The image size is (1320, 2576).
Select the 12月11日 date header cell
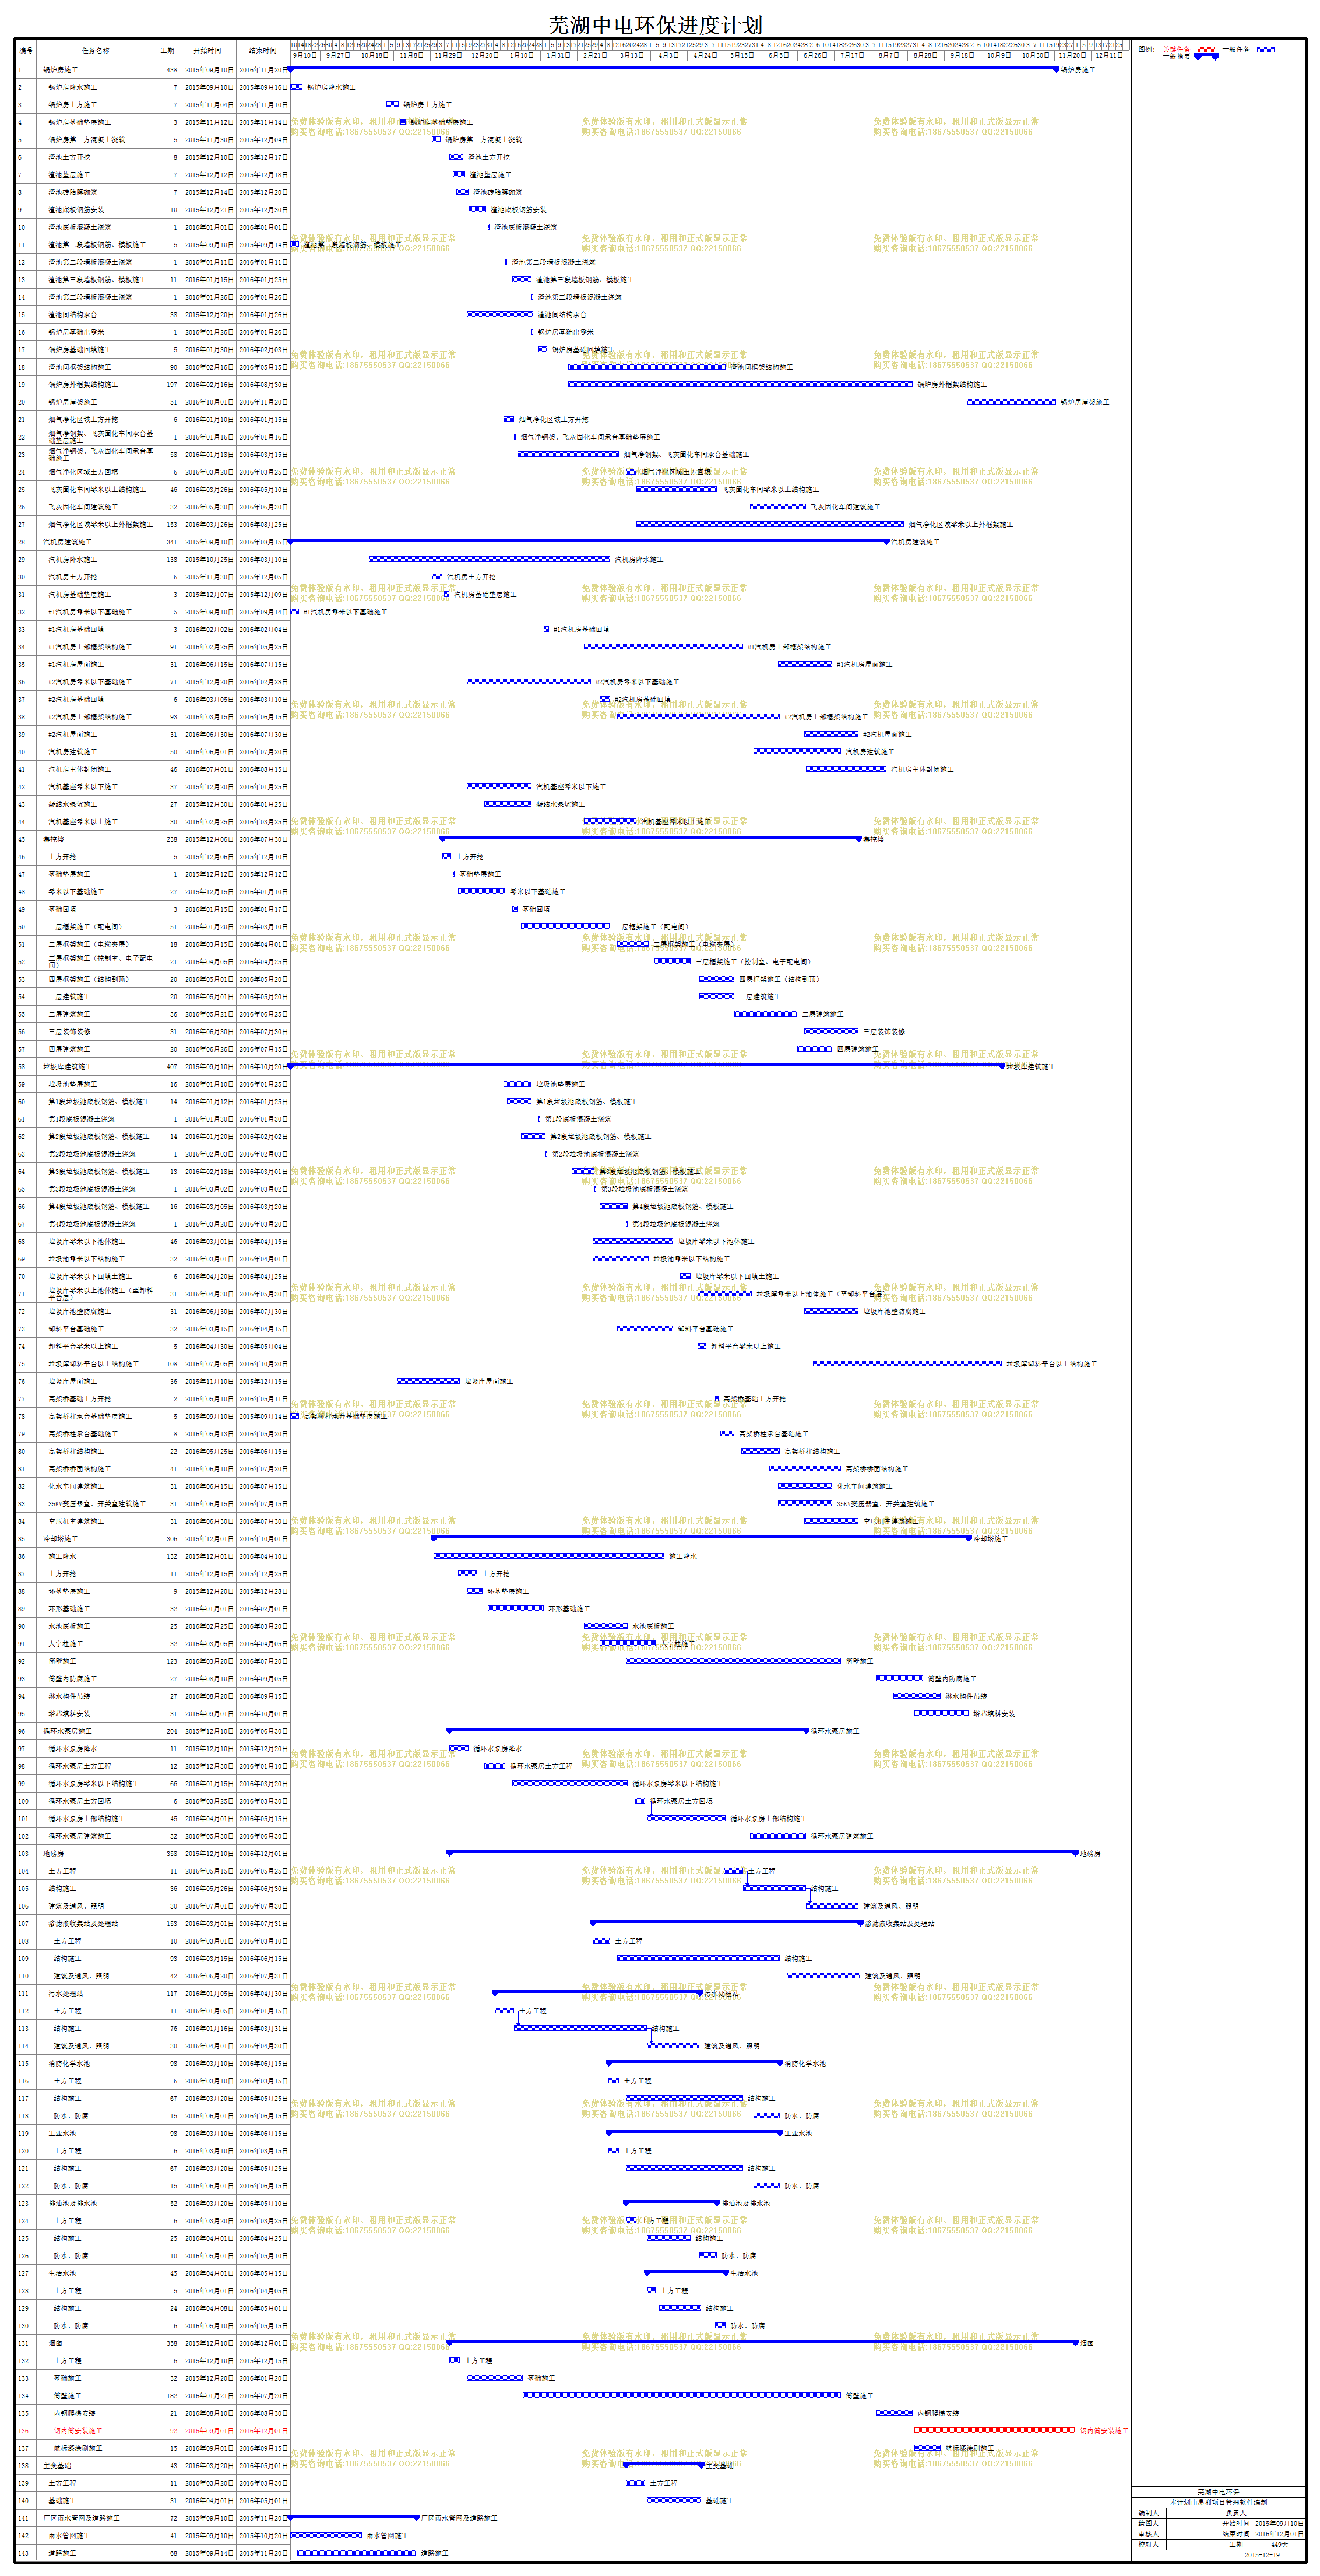click(1108, 56)
